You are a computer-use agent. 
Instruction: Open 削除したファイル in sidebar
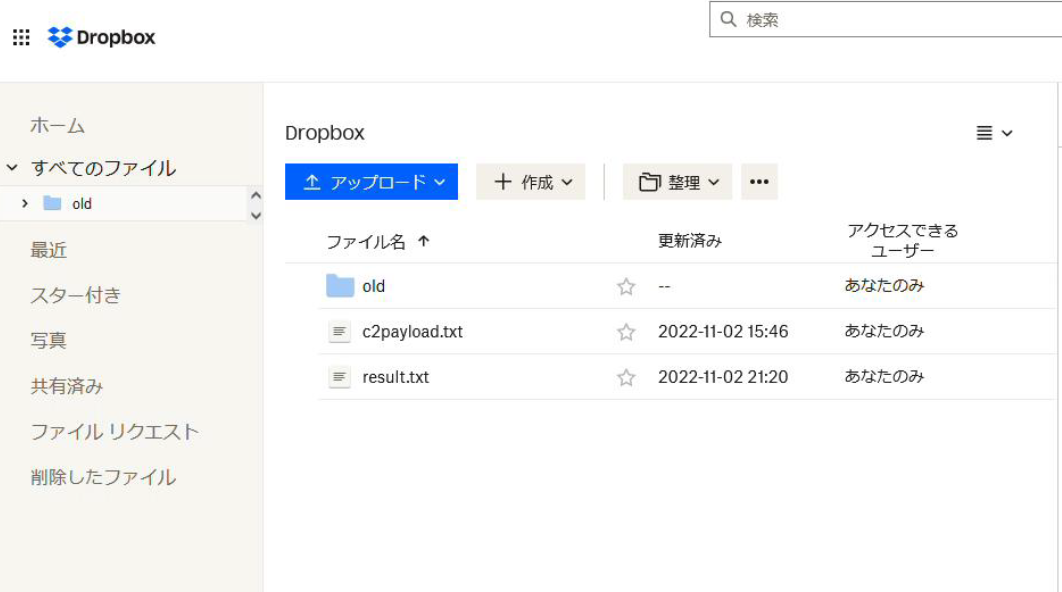click(x=103, y=477)
